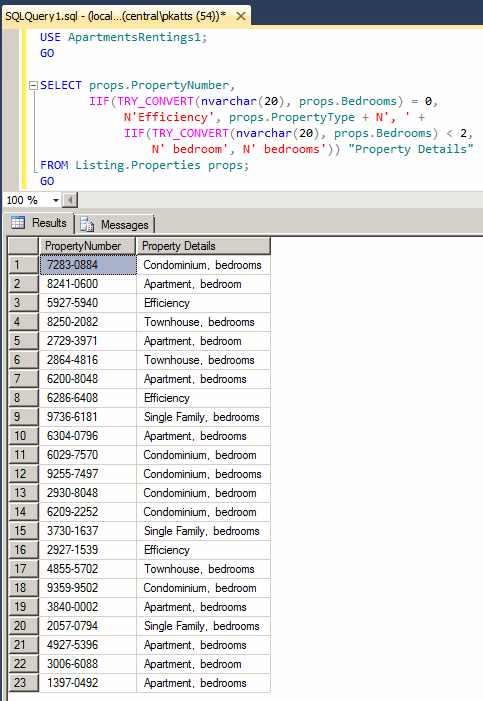The image size is (483, 701).
Task: Open the 100 % zoom dropdown
Action: 55,200
